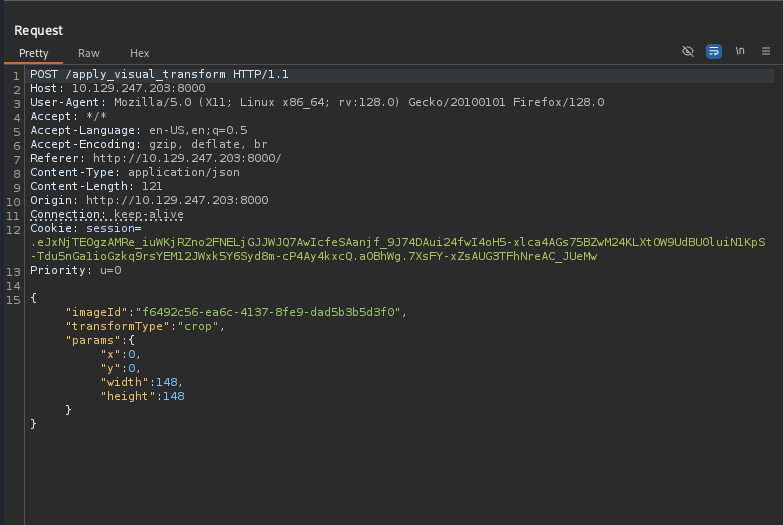Switch to the Raw tab
The height and width of the screenshot is (525, 783).
click(89, 53)
